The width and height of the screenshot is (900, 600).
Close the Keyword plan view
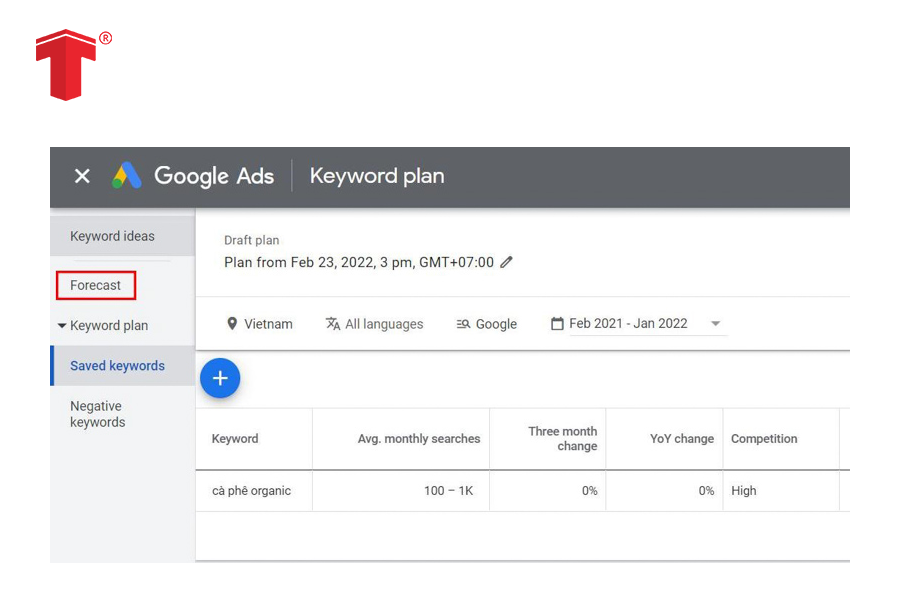82,176
